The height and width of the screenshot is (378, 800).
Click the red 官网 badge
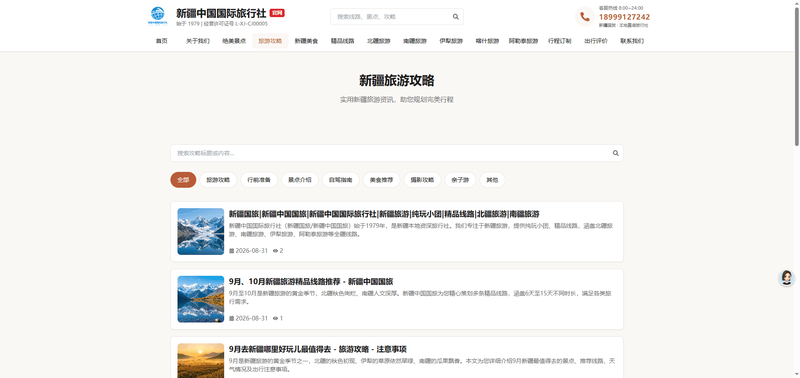(277, 13)
